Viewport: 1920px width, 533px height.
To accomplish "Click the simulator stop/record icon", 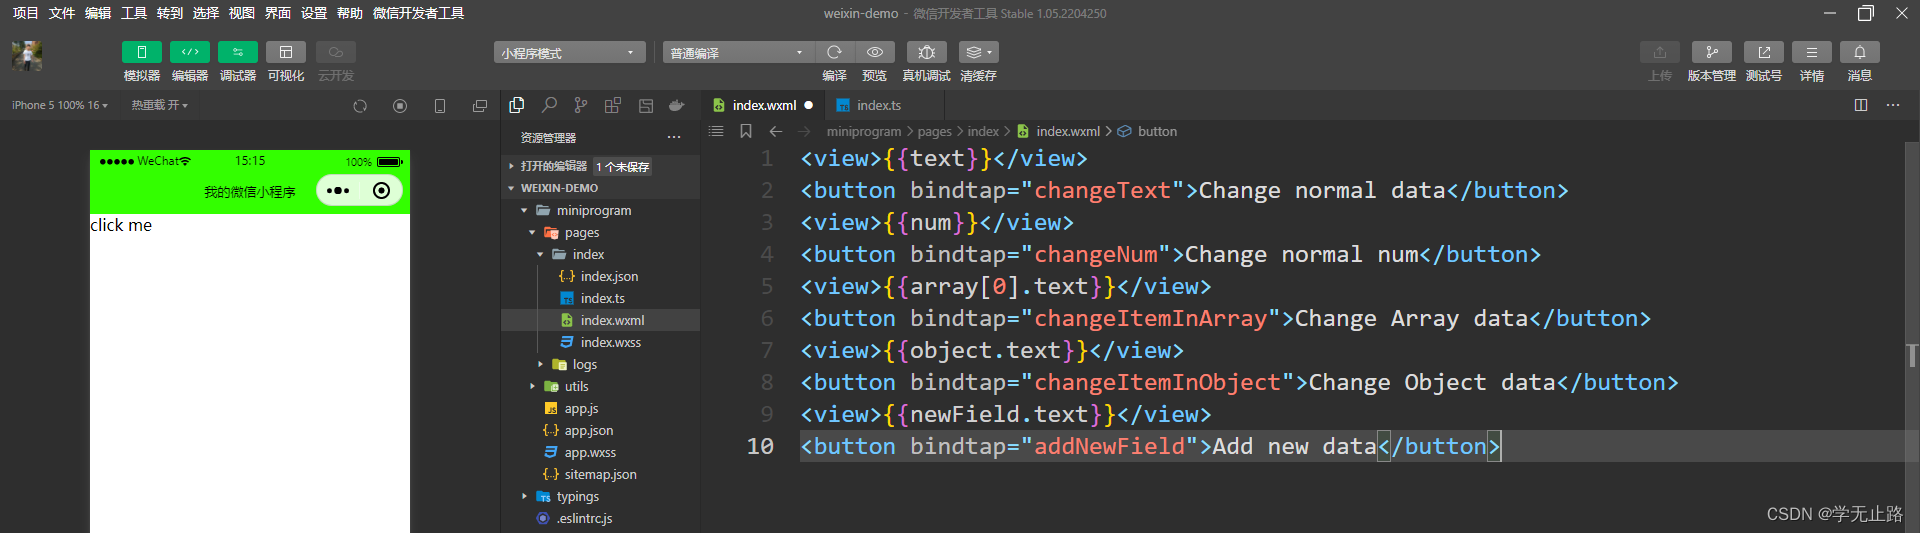I will click(400, 106).
